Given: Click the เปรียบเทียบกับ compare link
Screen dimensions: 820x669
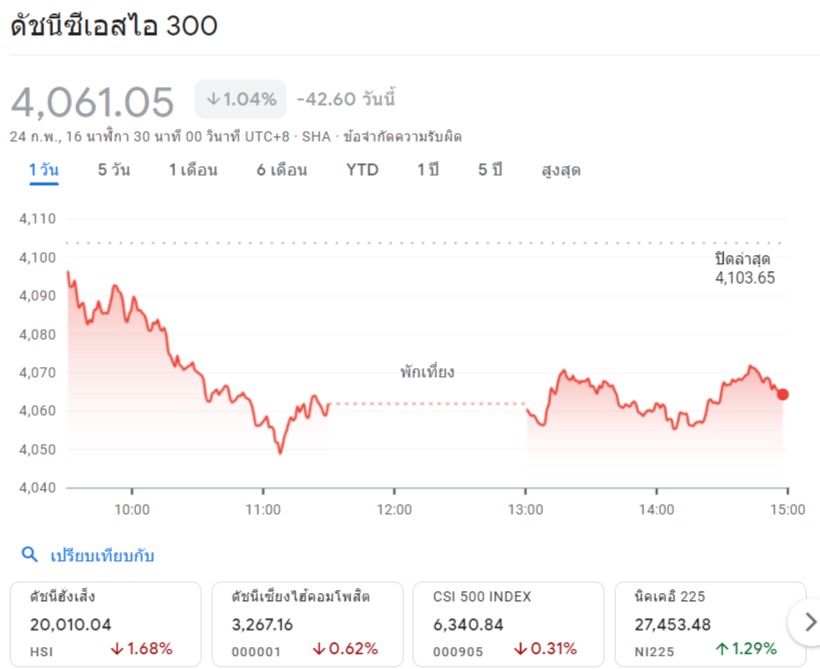Looking at the screenshot, I should coord(102,555).
